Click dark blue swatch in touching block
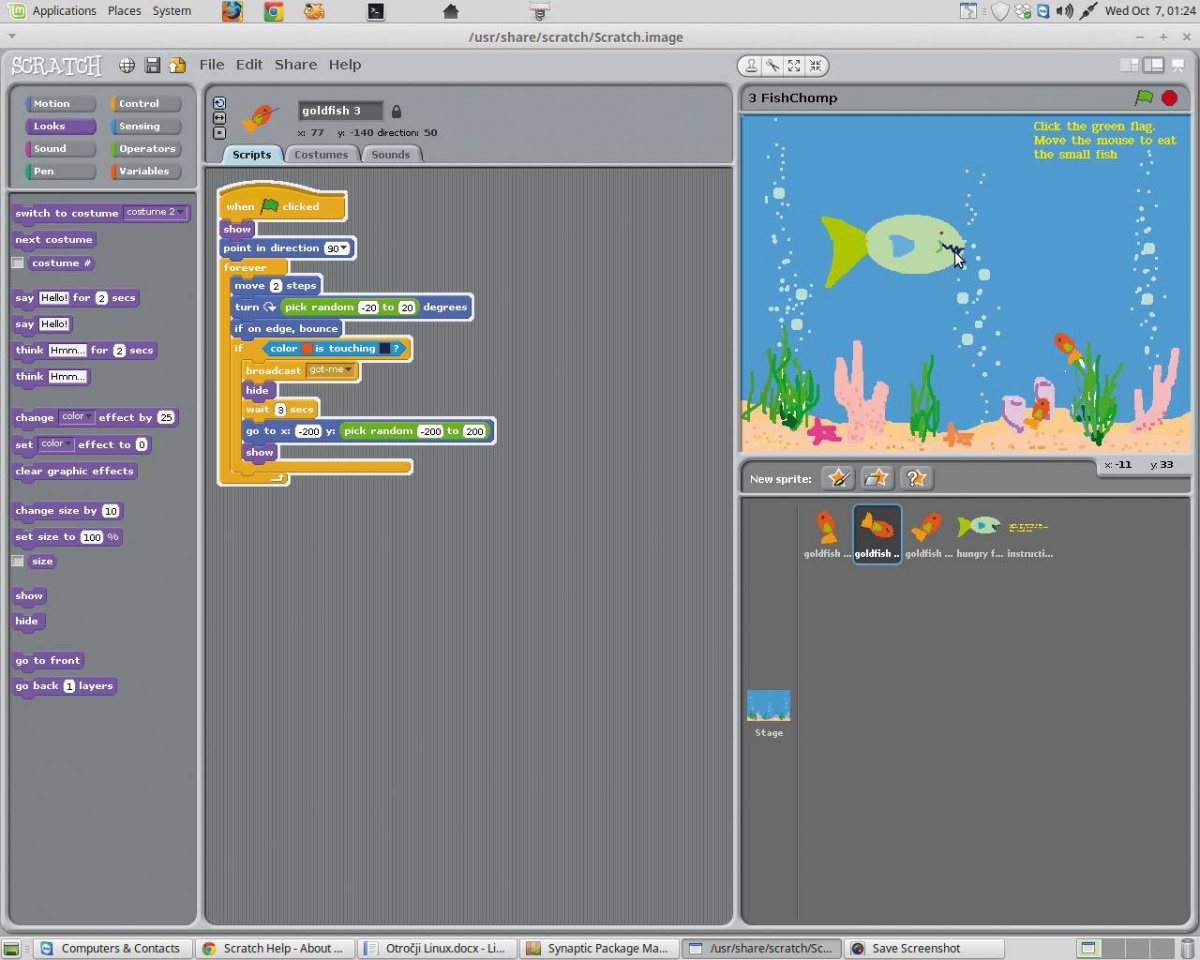This screenshot has width=1200, height=960. click(384, 349)
